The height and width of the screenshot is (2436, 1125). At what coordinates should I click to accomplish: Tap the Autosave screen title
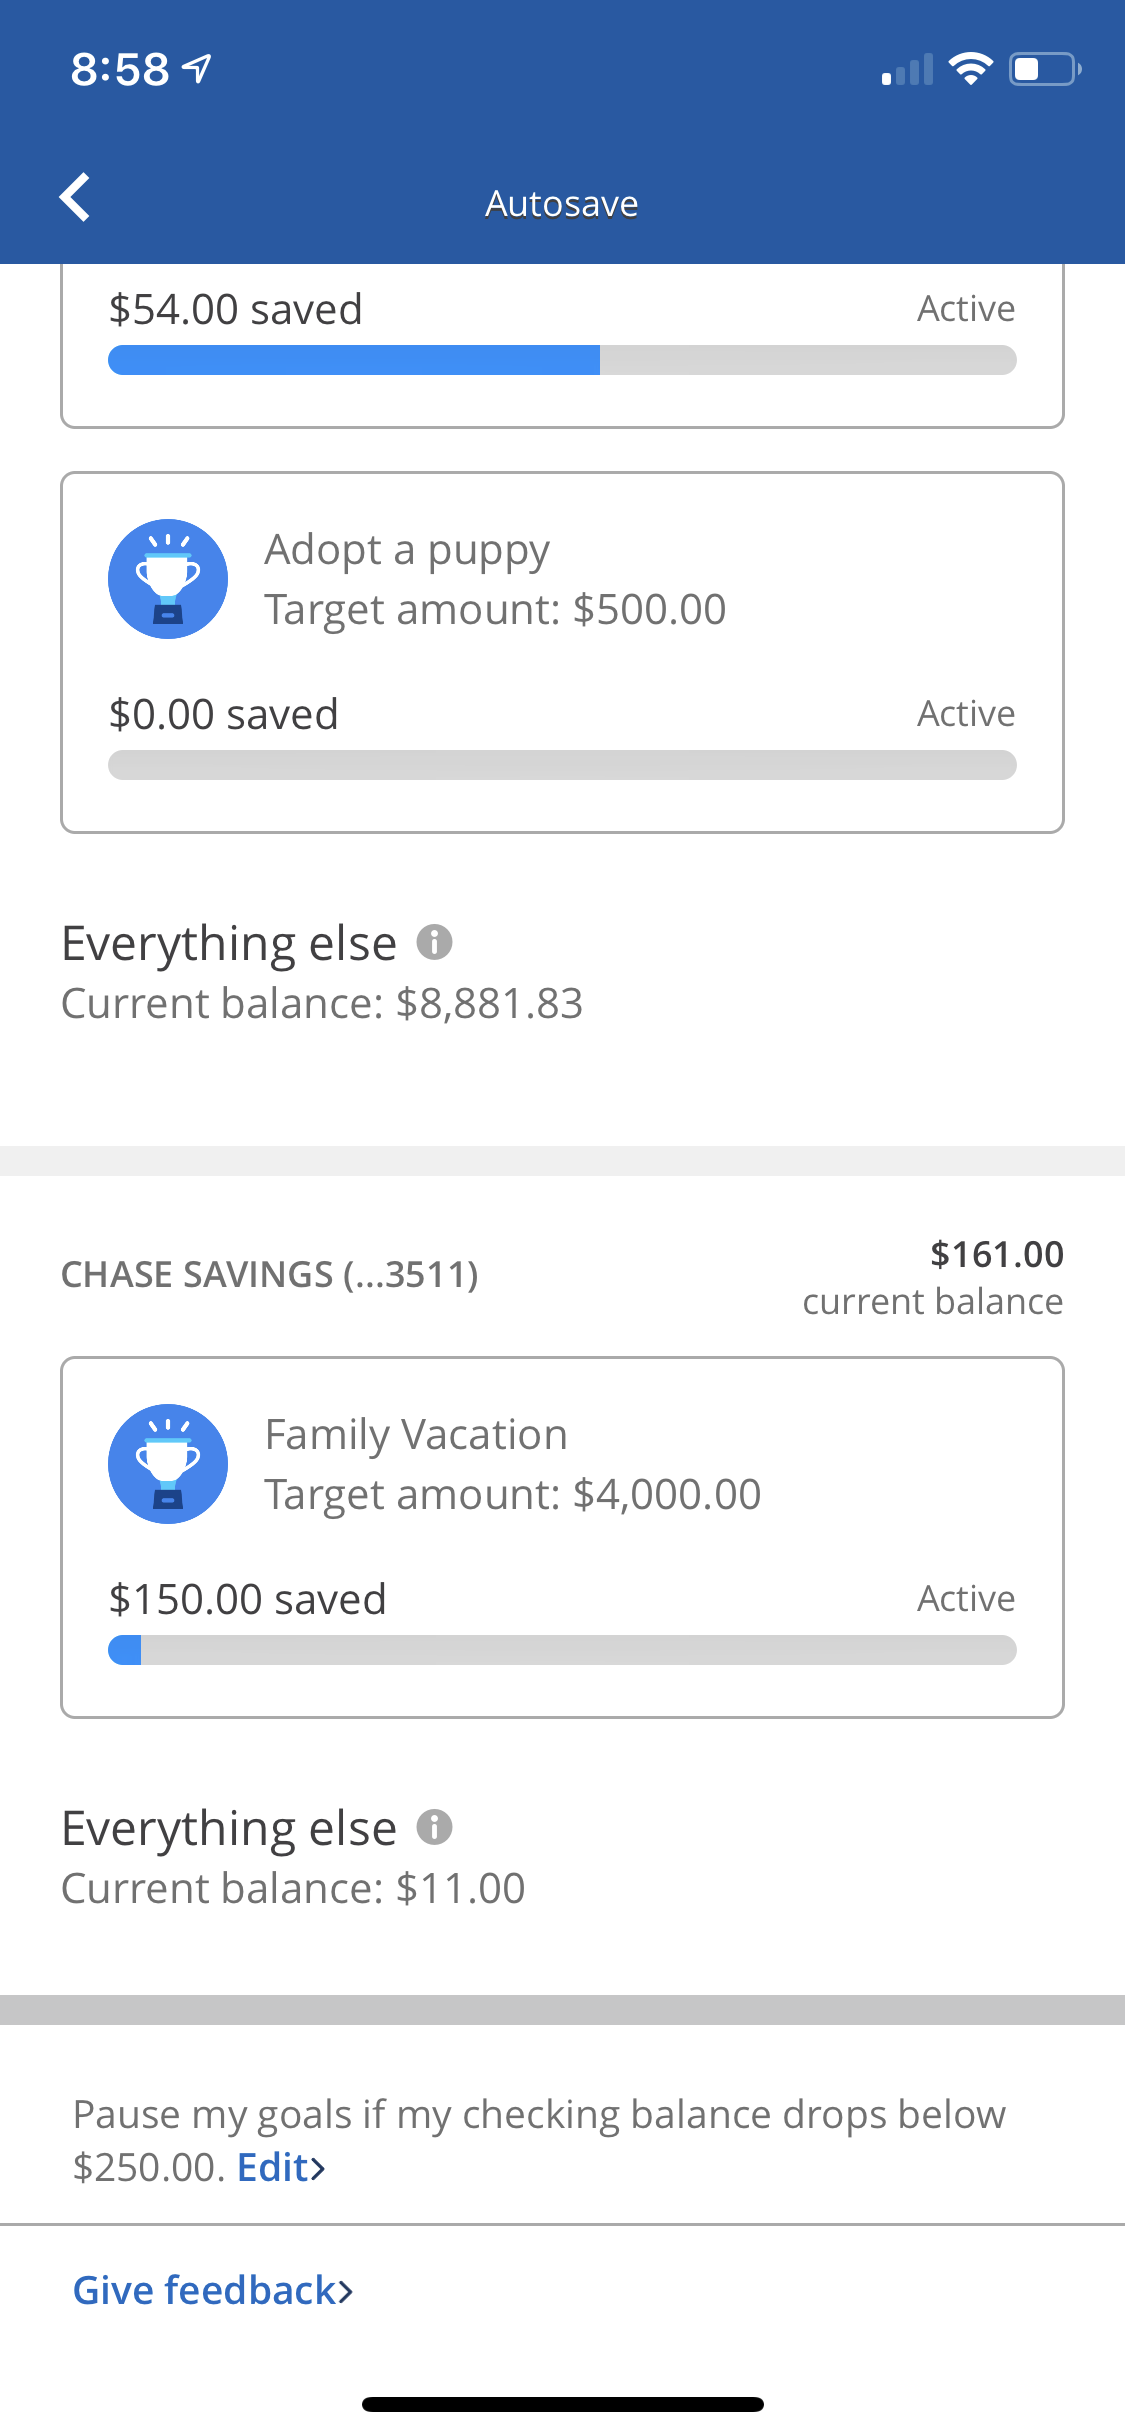[x=562, y=204]
